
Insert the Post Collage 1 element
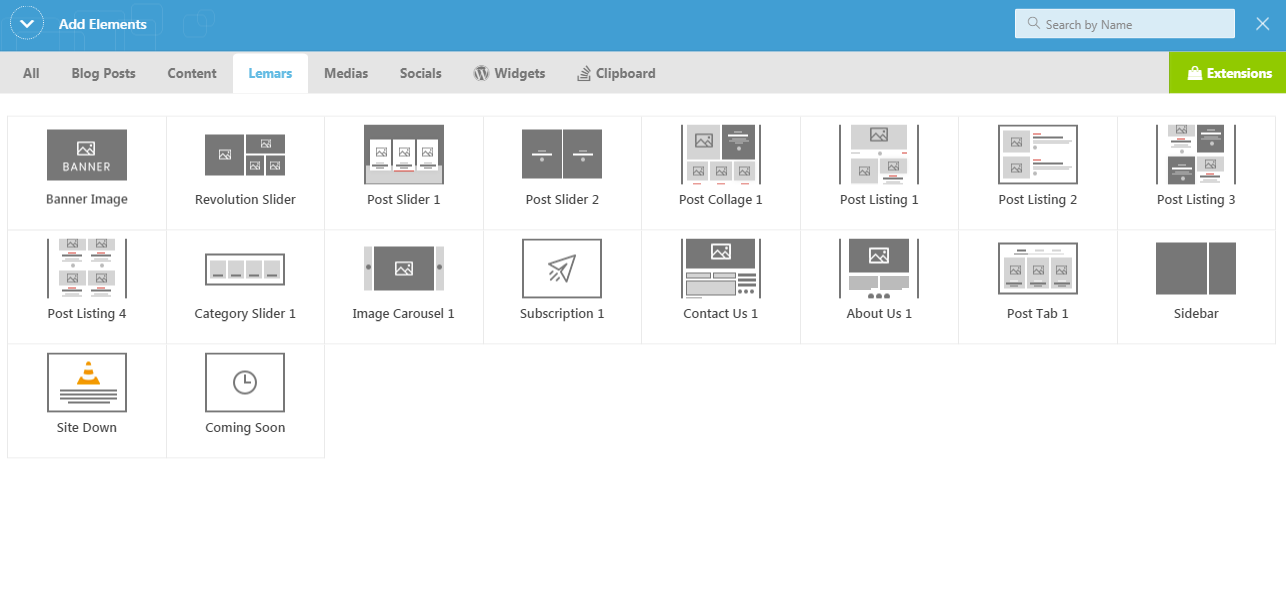(x=720, y=156)
